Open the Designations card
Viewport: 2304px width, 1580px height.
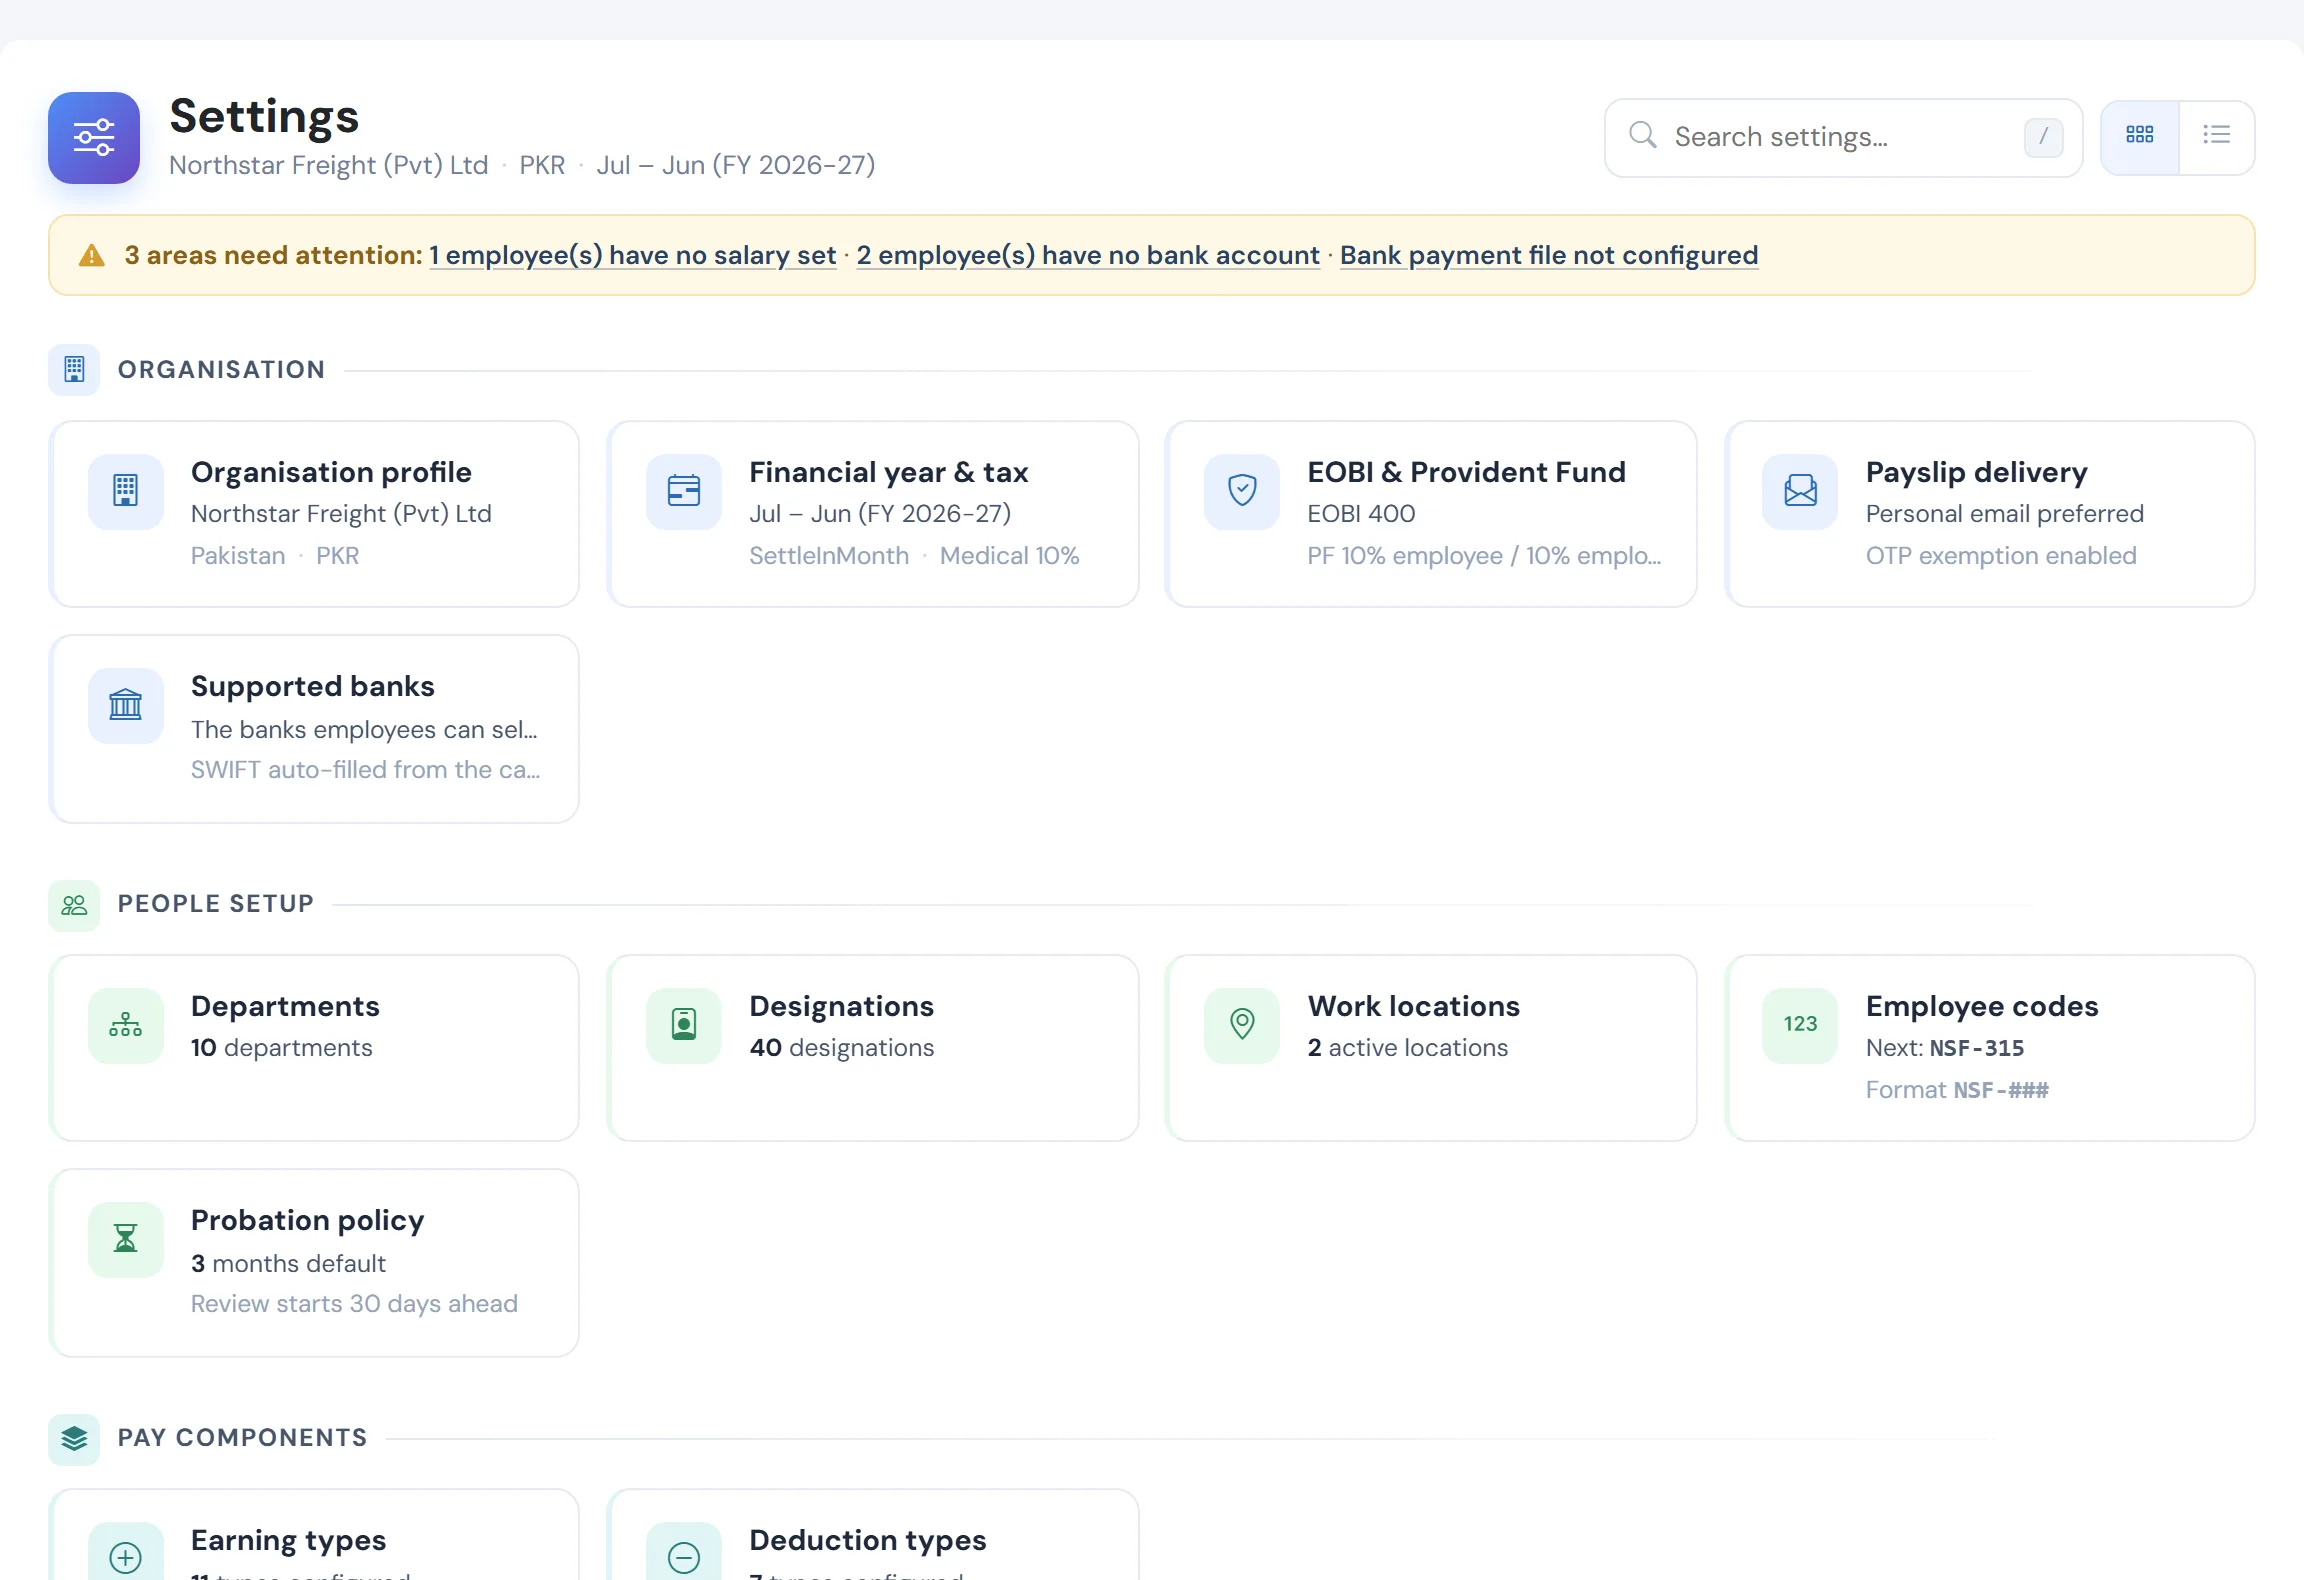coord(873,1048)
